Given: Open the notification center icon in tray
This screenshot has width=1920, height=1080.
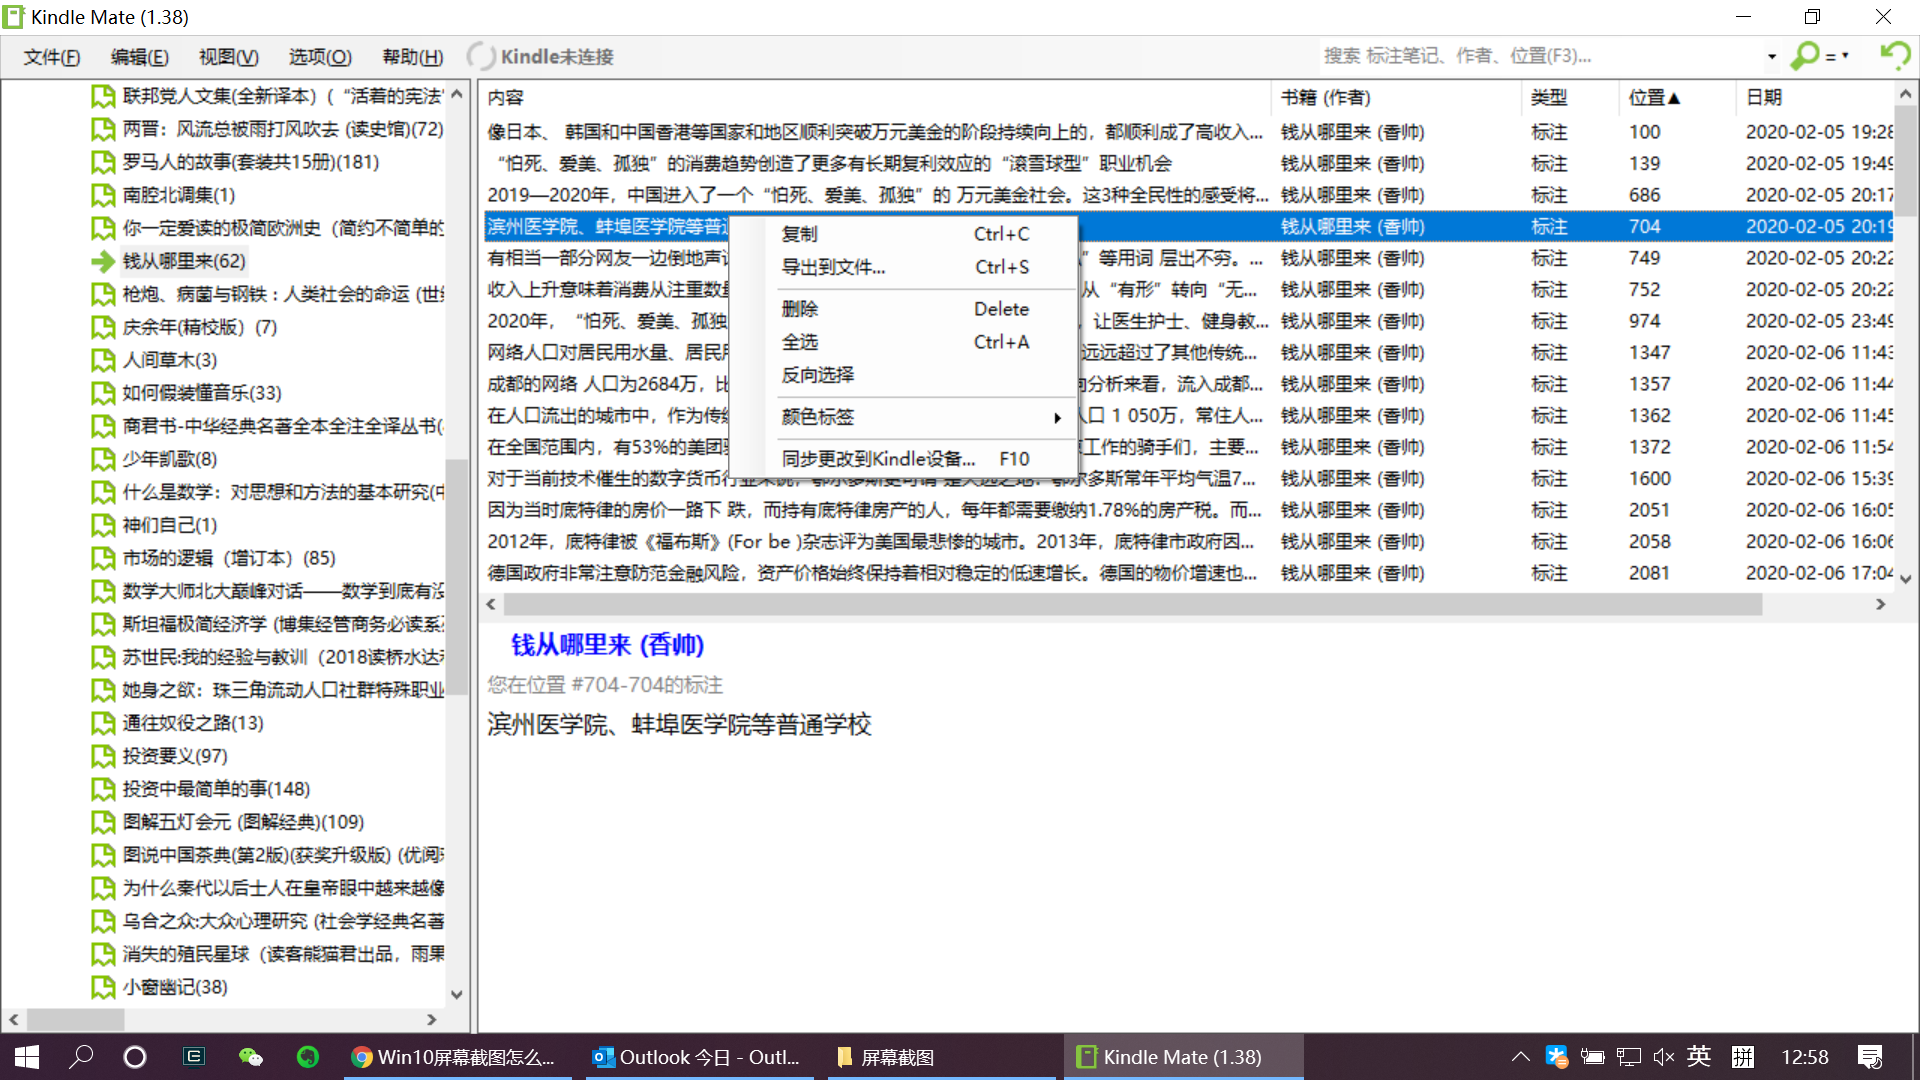Looking at the screenshot, I should point(1870,1057).
